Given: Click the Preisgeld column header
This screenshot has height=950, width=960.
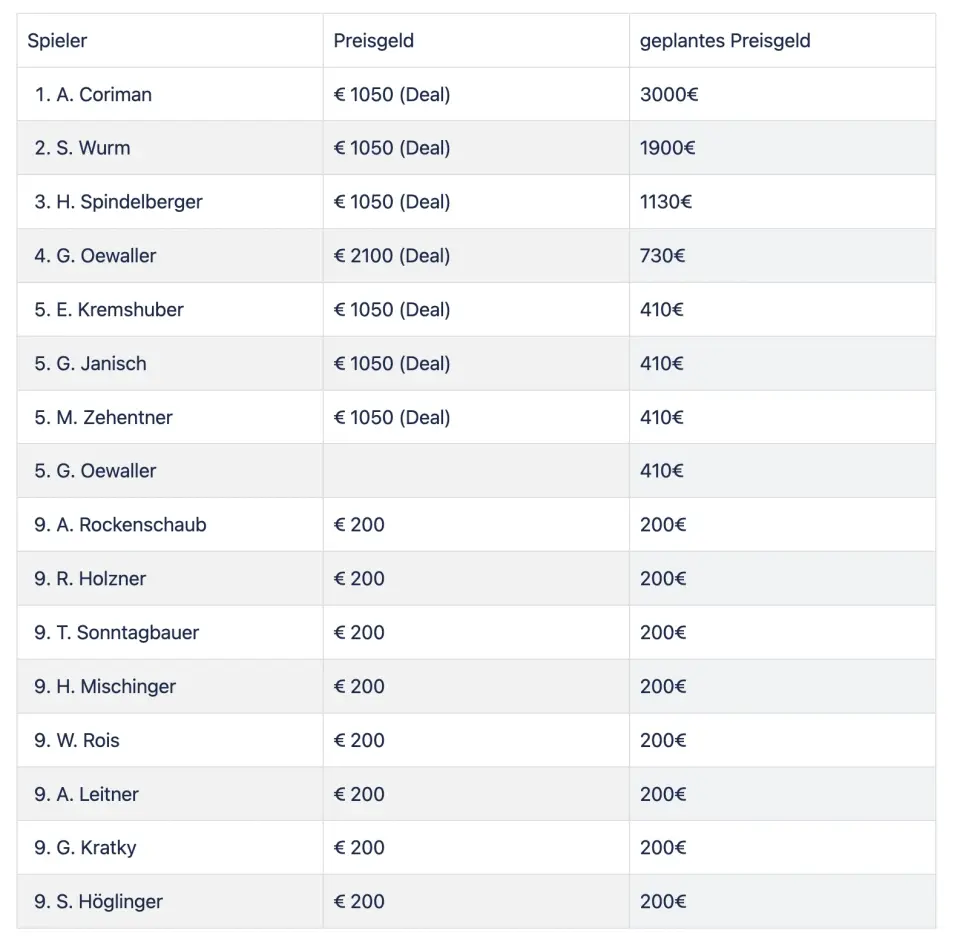Looking at the screenshot, I should (x=373, y=41).
